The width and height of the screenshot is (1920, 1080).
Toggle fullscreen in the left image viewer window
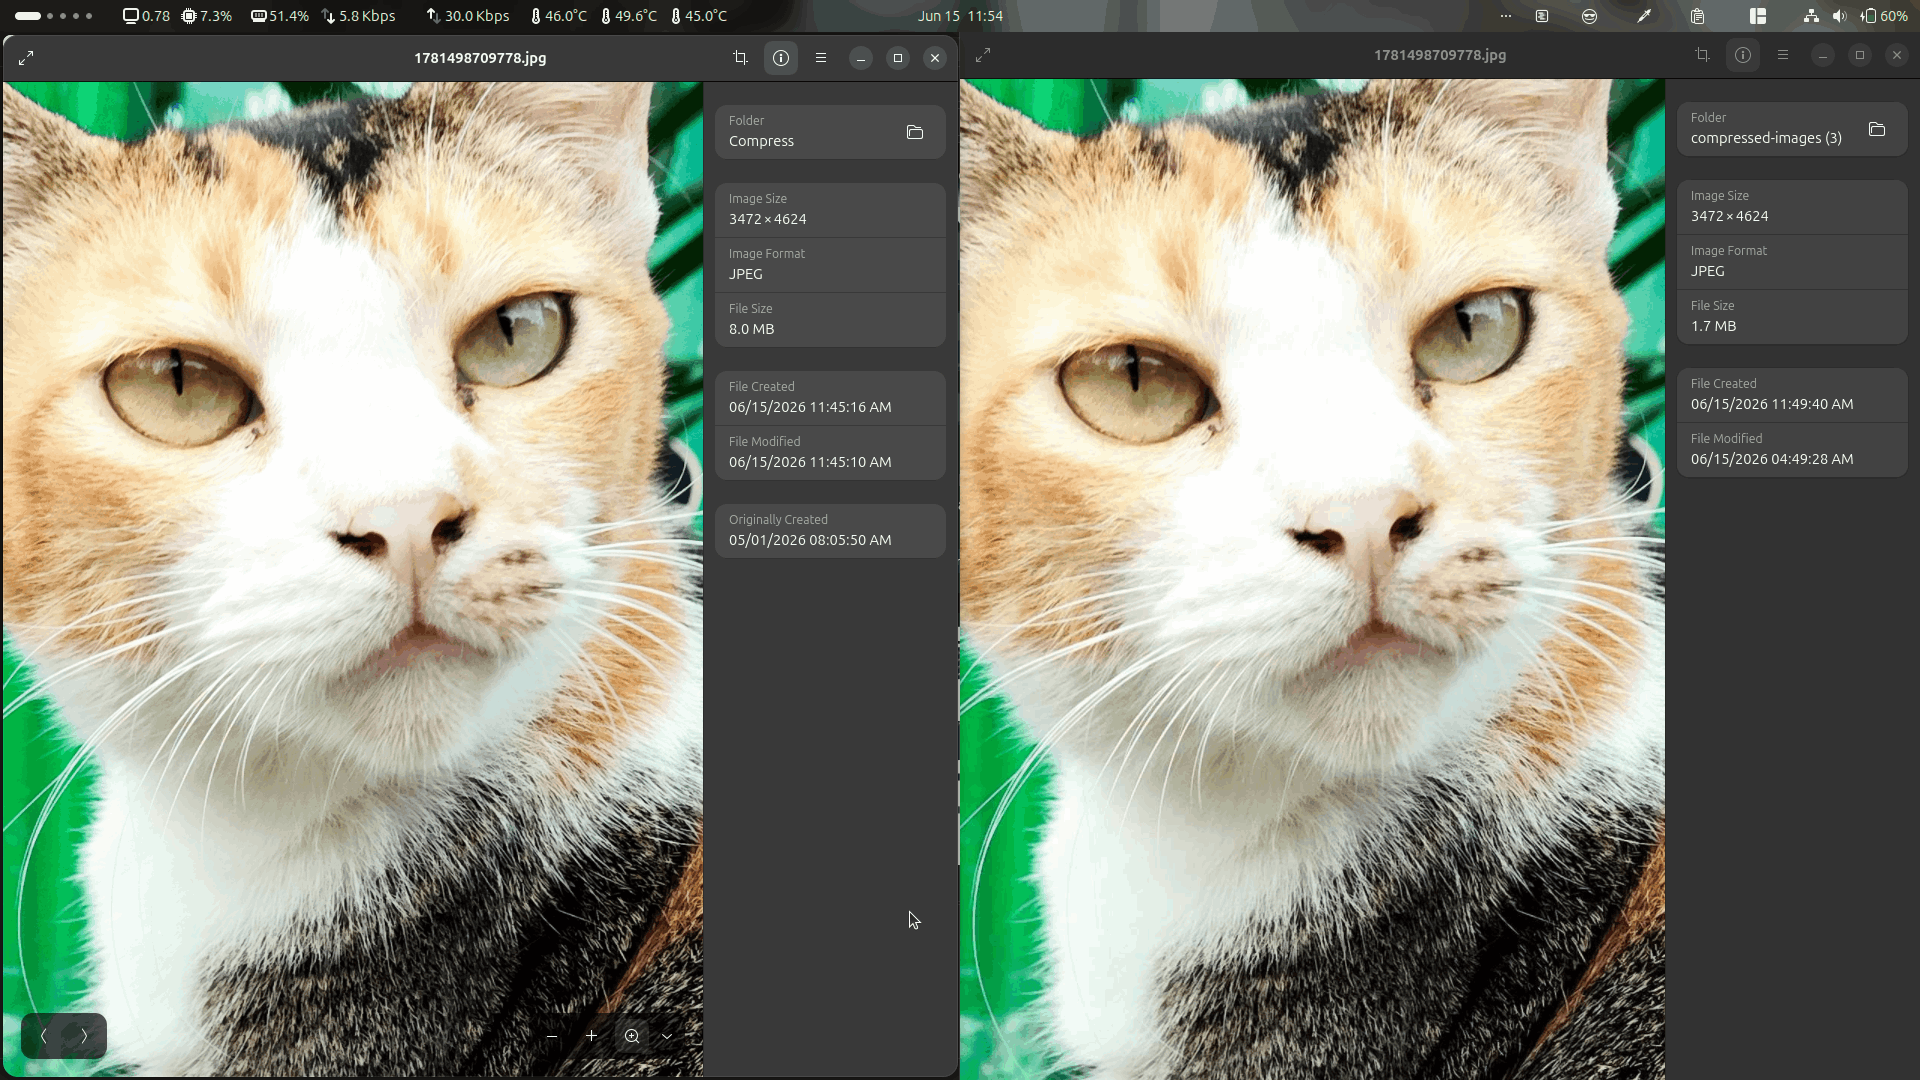point(26,58)
